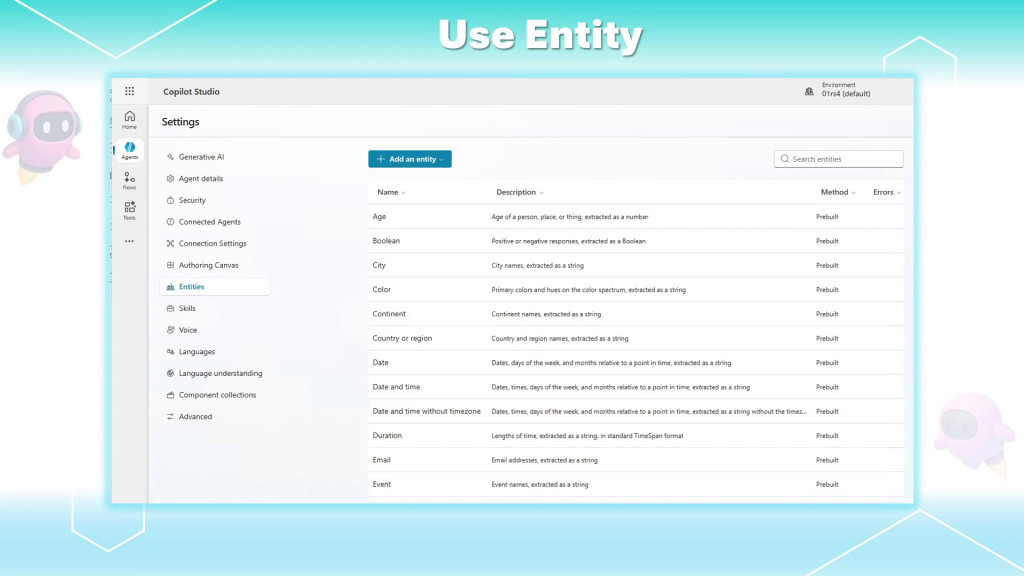
Task: Open the Component collections section
Action: 215,394
